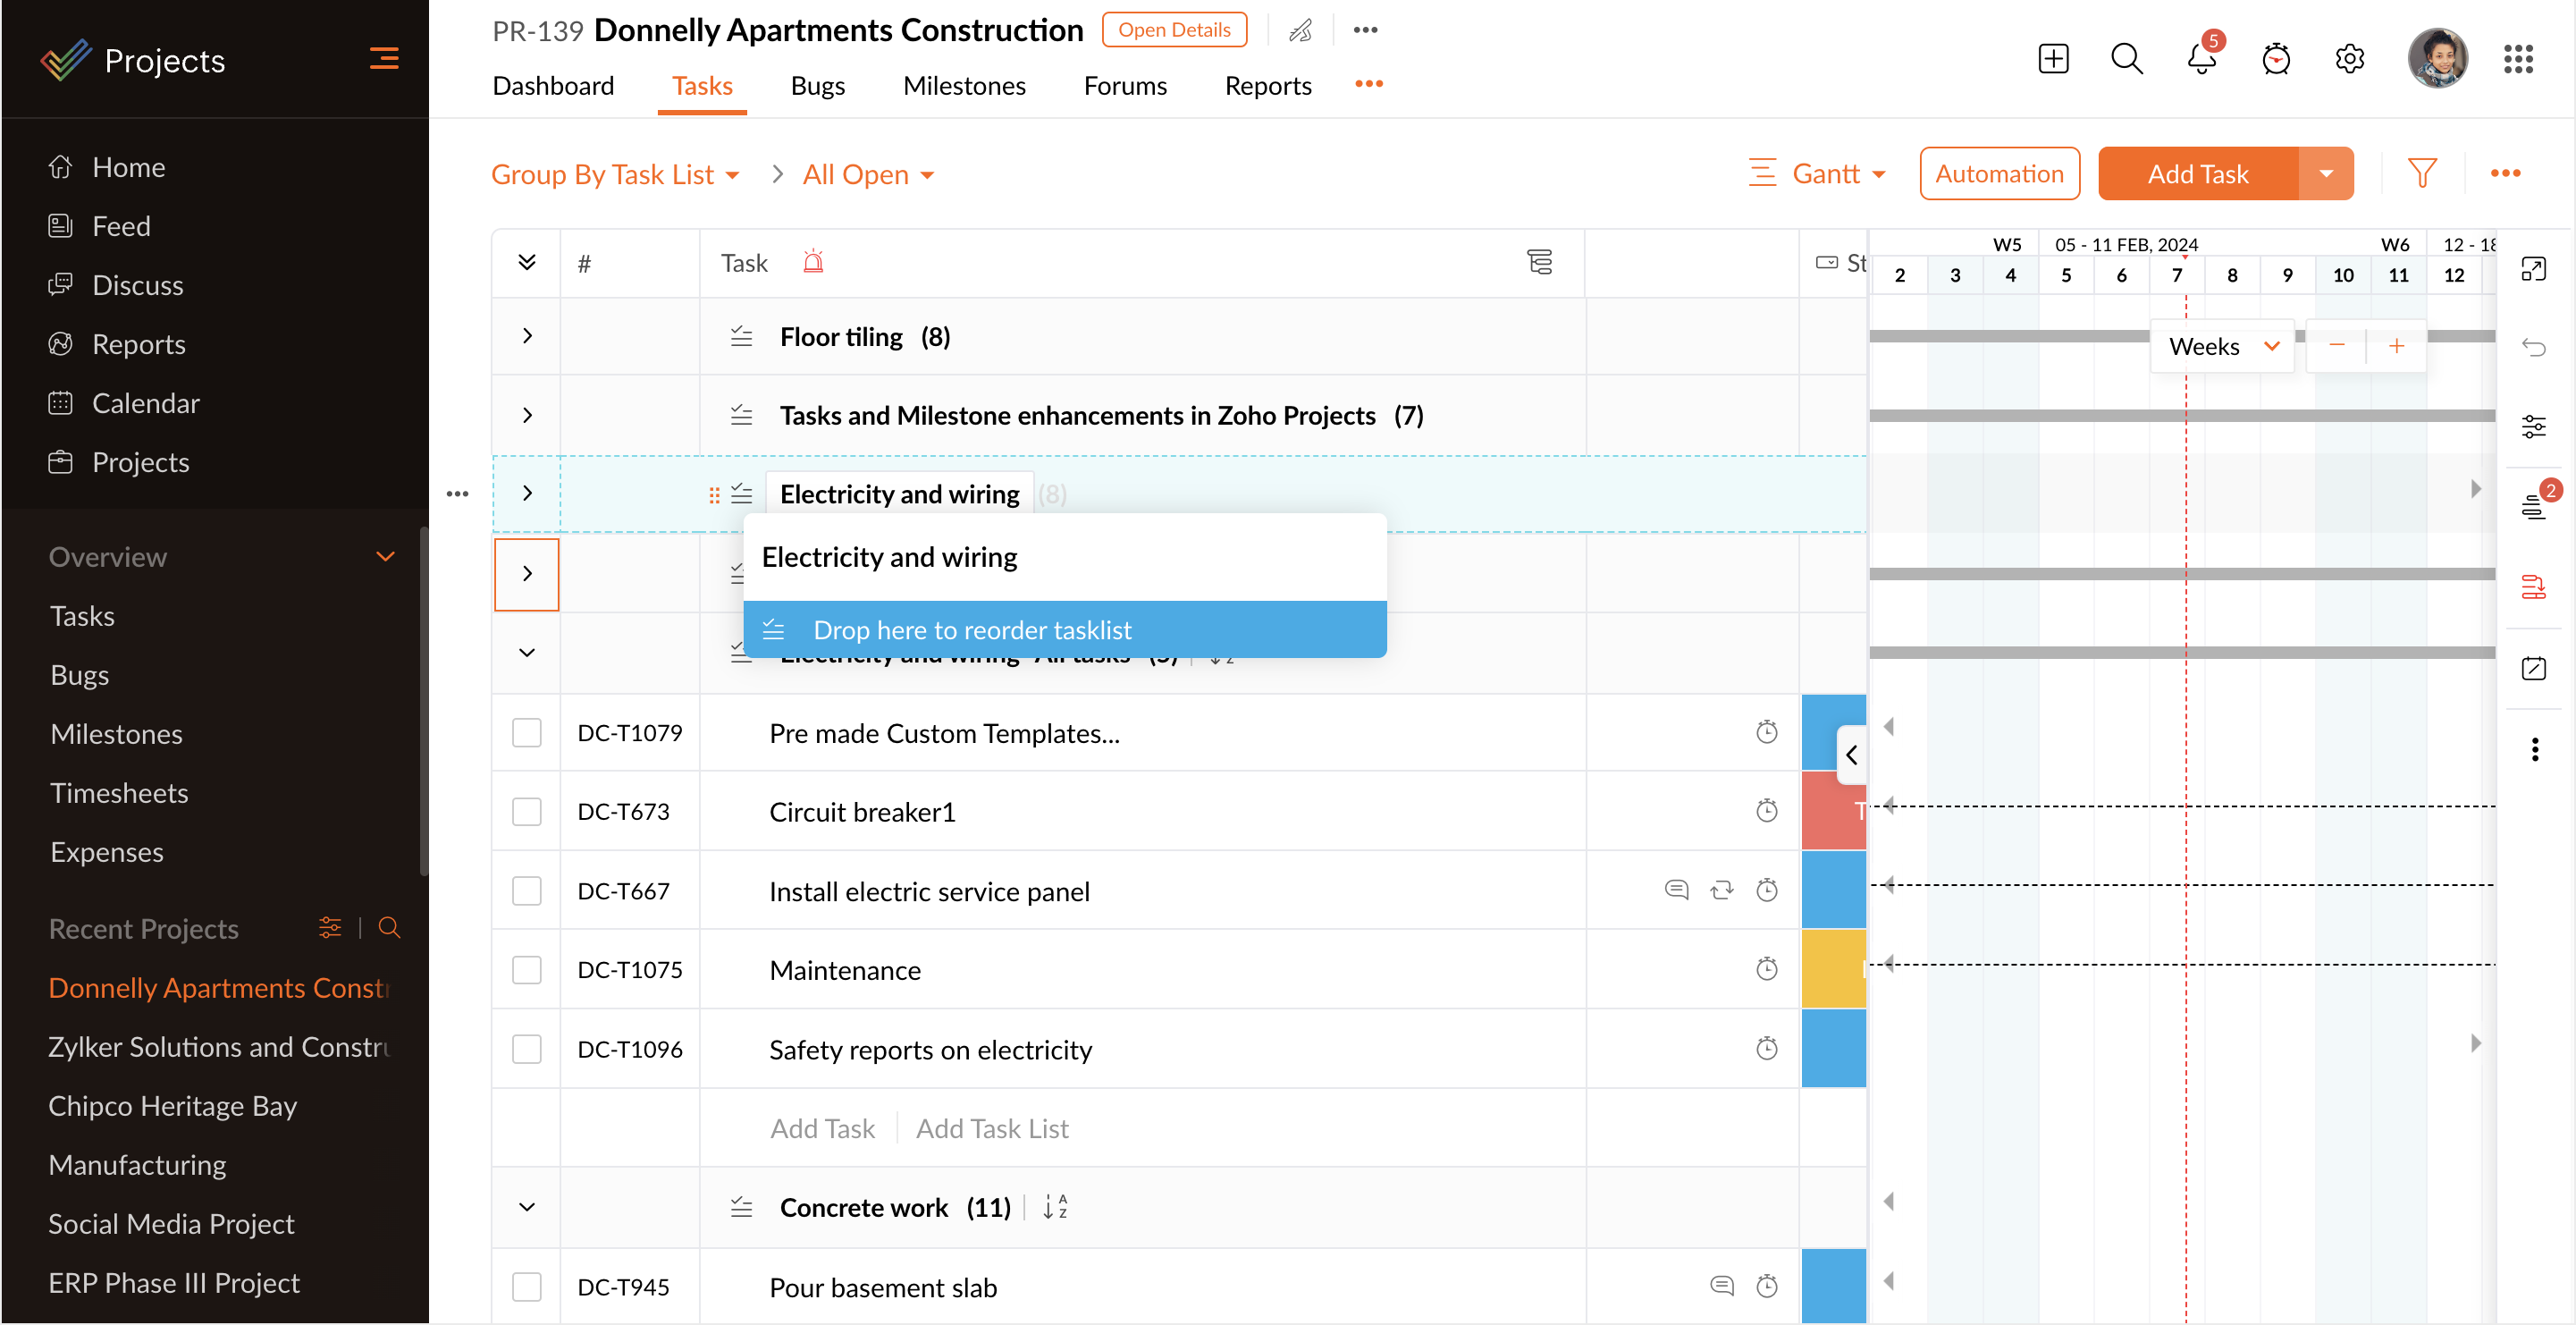The width and height of the screenshot is (2576, 1325).
Task: Check the box for DC-T1079 task
Action: (527, 733)
